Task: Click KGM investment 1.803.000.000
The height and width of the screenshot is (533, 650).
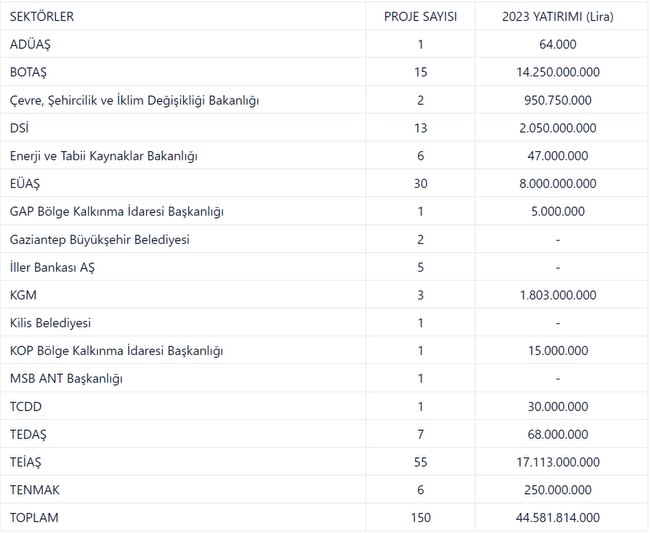Action: tap(558, 295)
